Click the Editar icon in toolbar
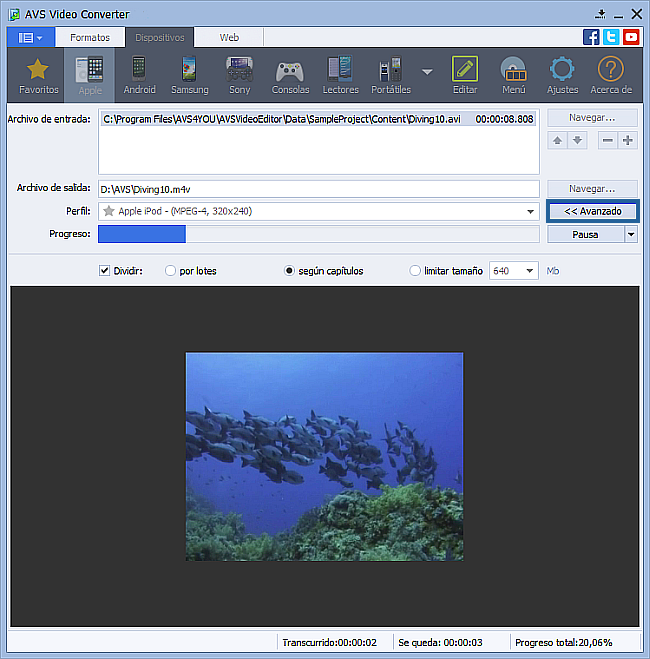Image resolution: width=650 pixels, height=659 pixels. point(464,75)
